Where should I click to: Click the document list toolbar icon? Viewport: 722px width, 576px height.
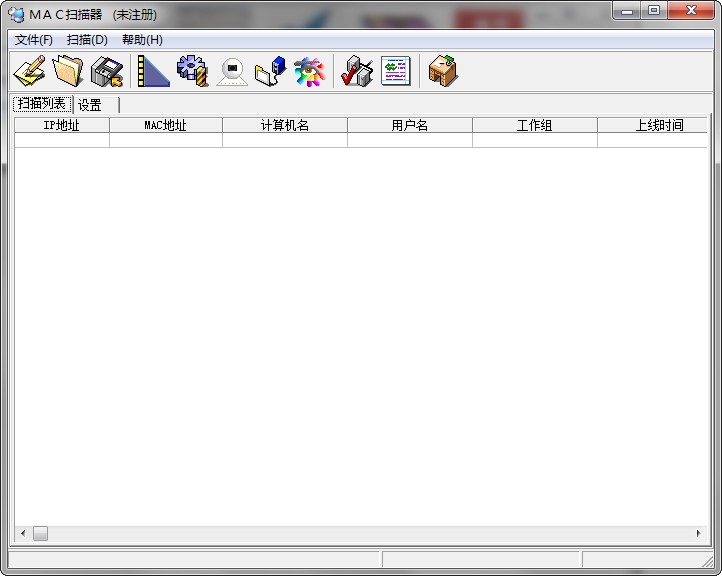tap(396, 71)
